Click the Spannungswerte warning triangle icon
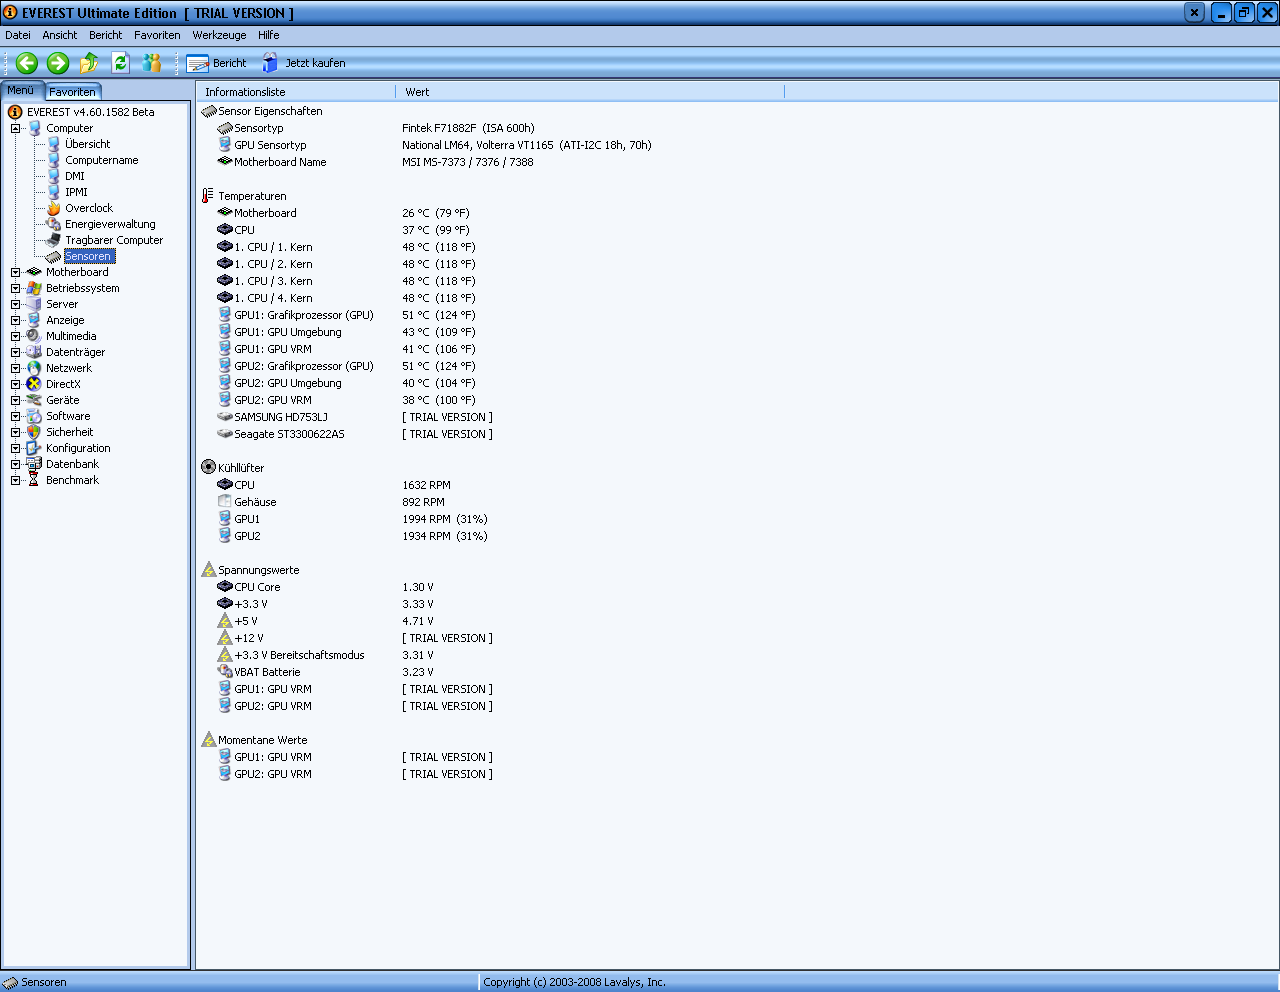Screen dimensions: 1280x992 pyautogui.click(x=208, y=569)
